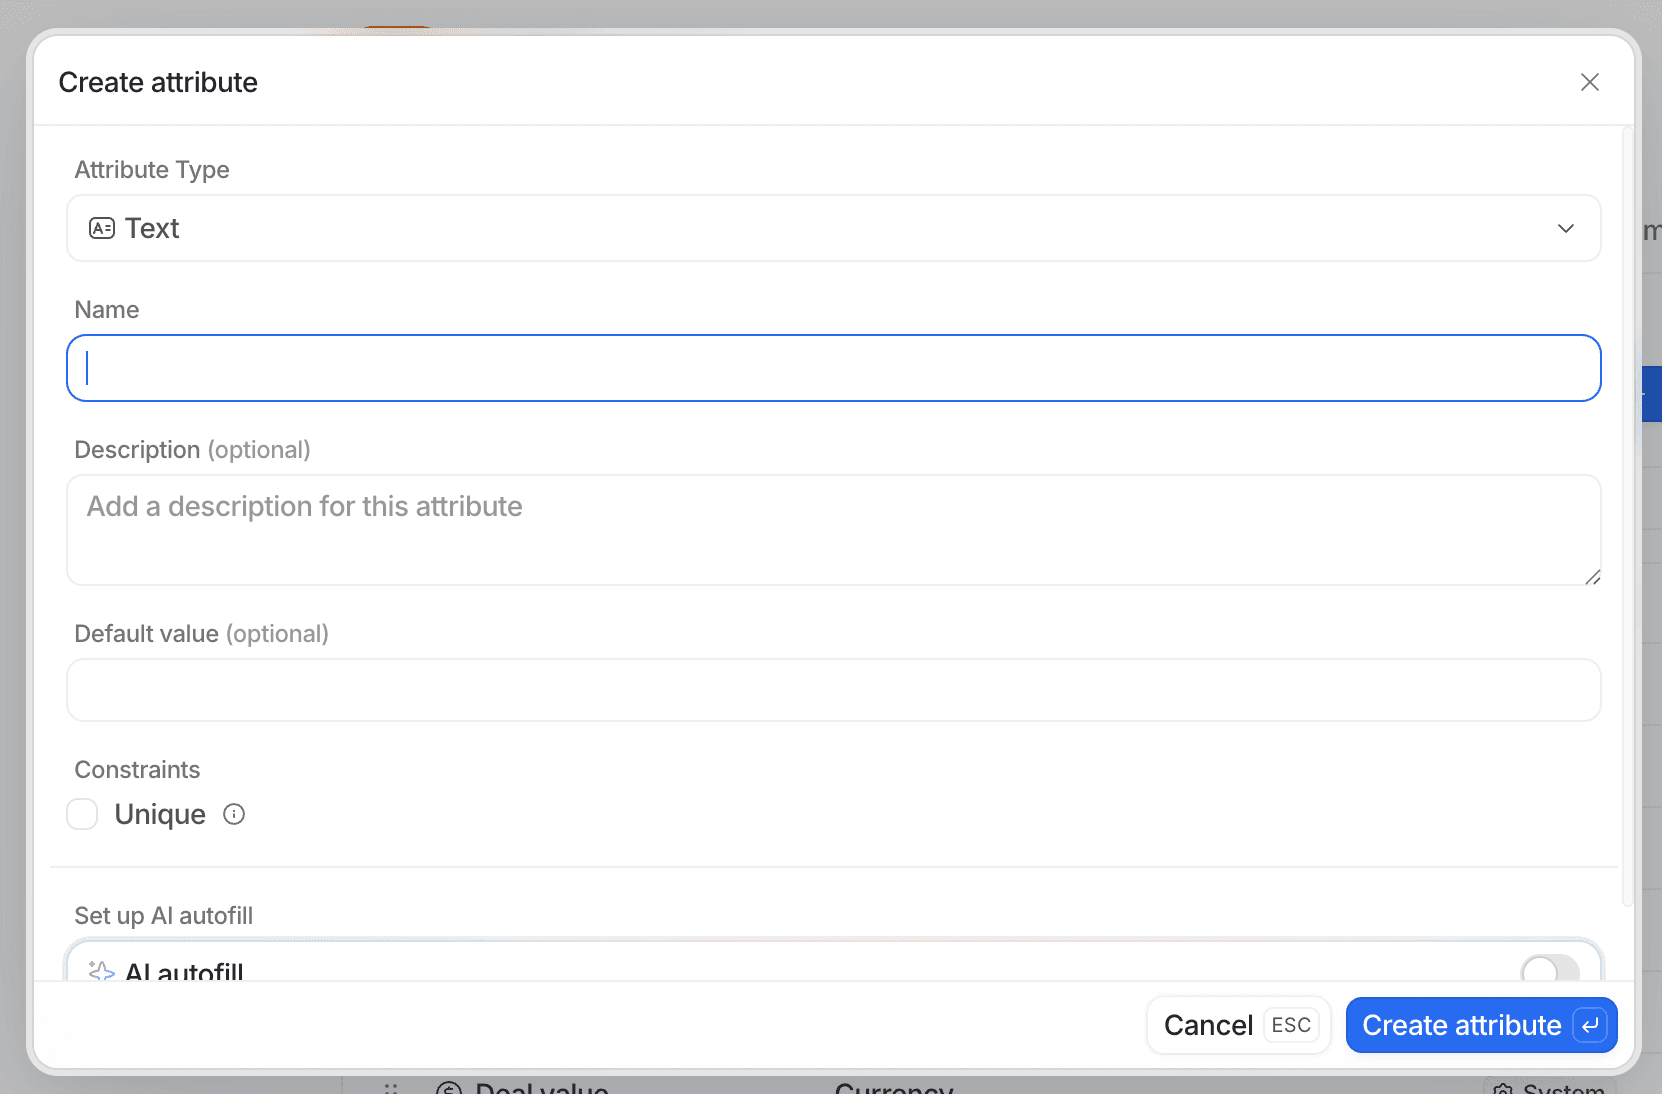Click the Description text area
Image resolution: width=1662 pixels, height=1094 pixels.
[833, 530]
